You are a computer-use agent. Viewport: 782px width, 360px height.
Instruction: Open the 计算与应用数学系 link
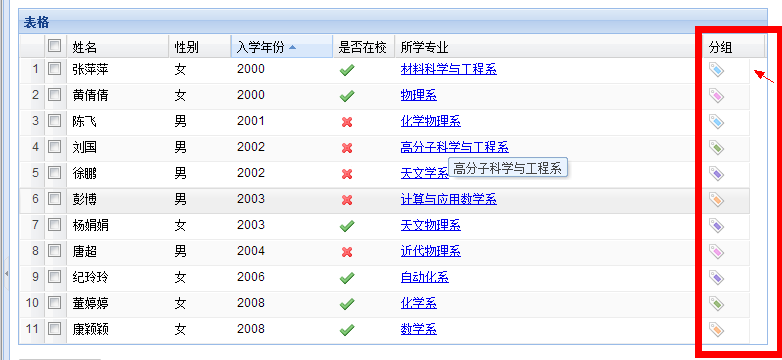[x=449, y=199]
